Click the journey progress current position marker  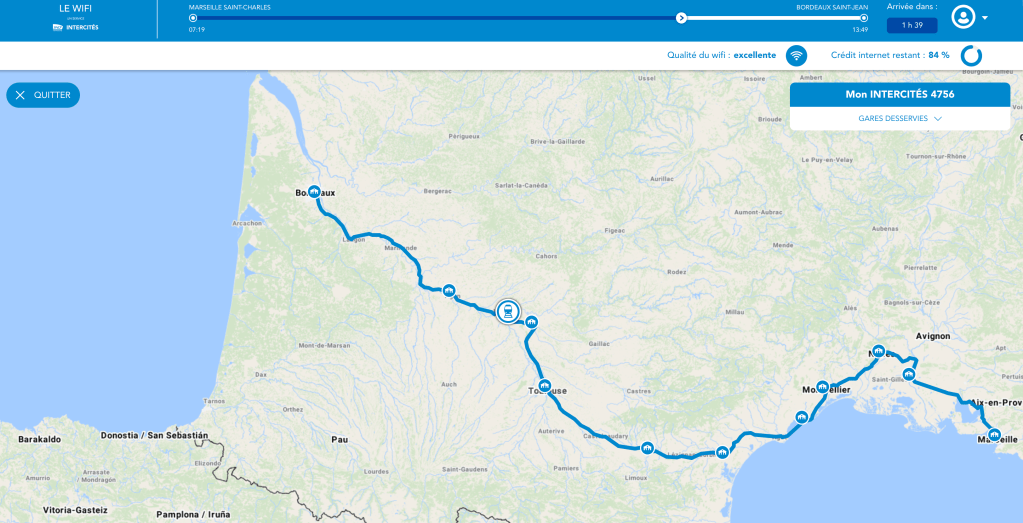[x=680, y=18]
